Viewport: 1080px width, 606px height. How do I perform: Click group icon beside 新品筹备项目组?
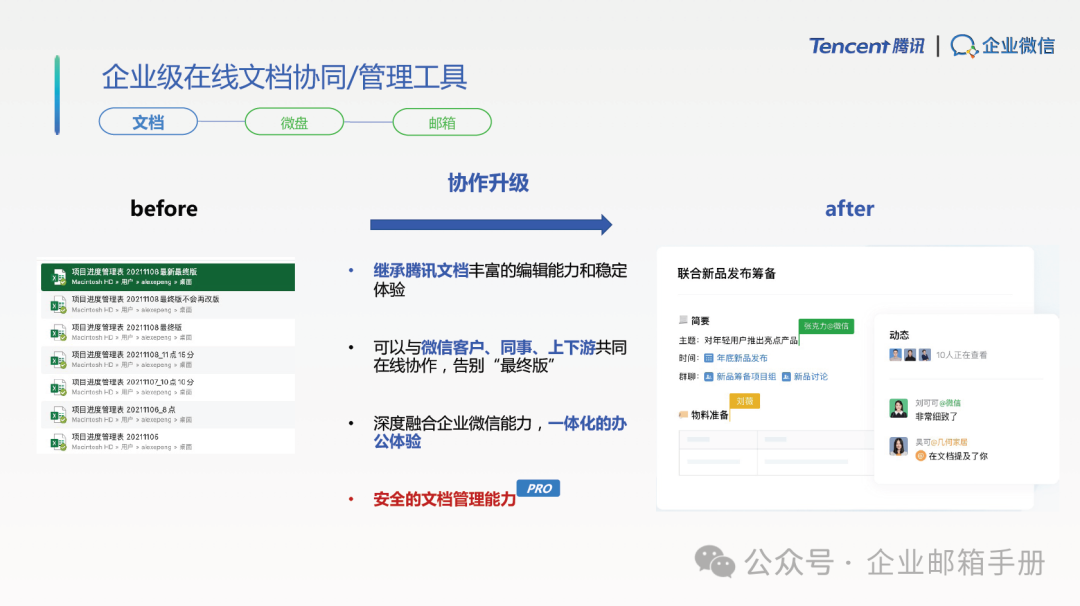708,377
